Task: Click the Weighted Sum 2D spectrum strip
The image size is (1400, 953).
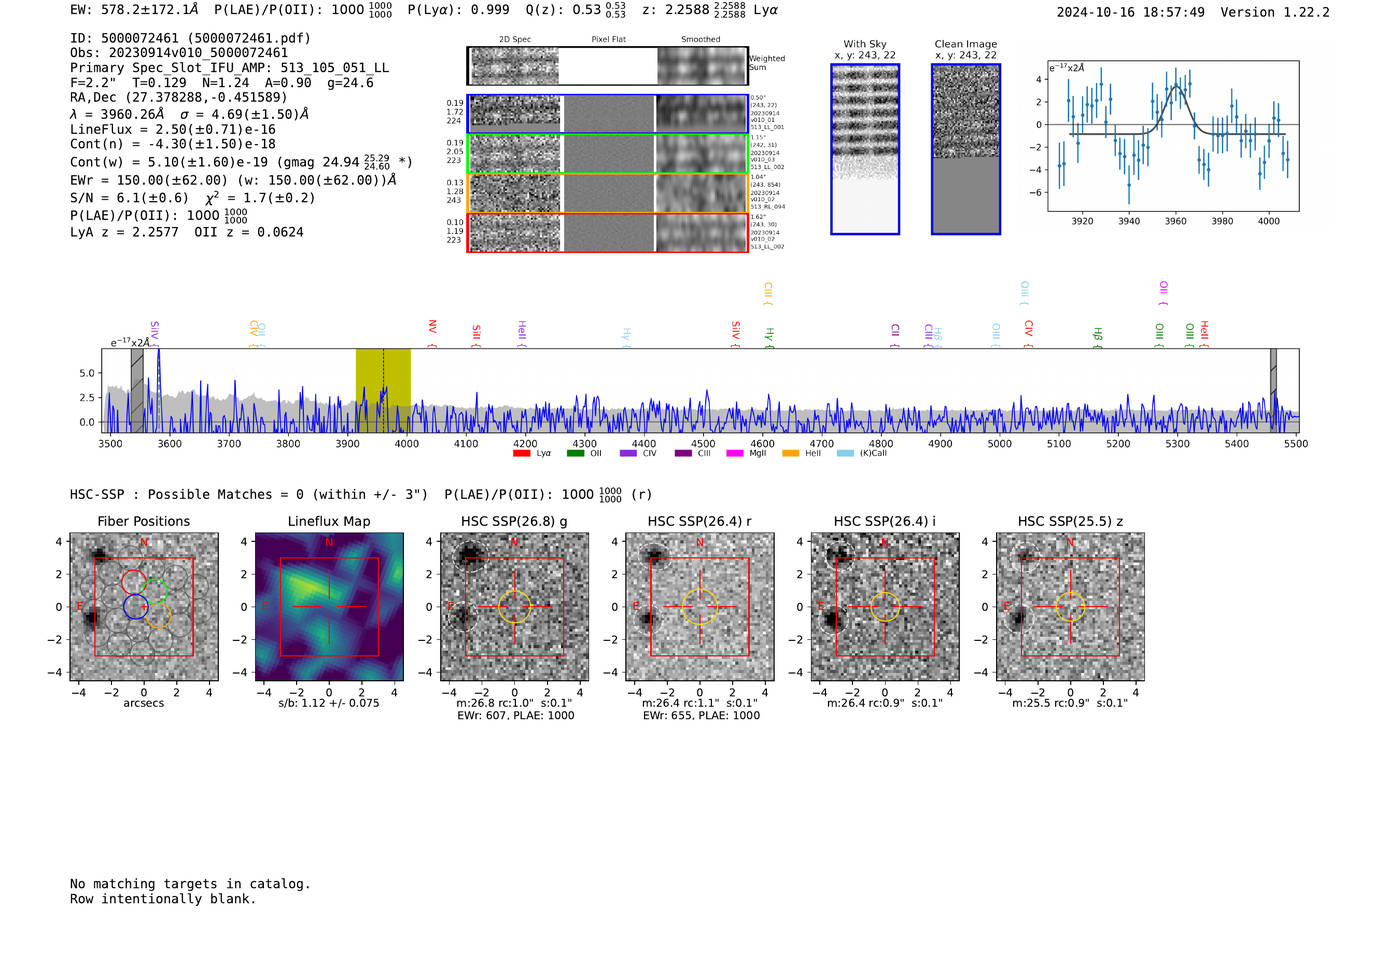Action: tap(608, 66)
